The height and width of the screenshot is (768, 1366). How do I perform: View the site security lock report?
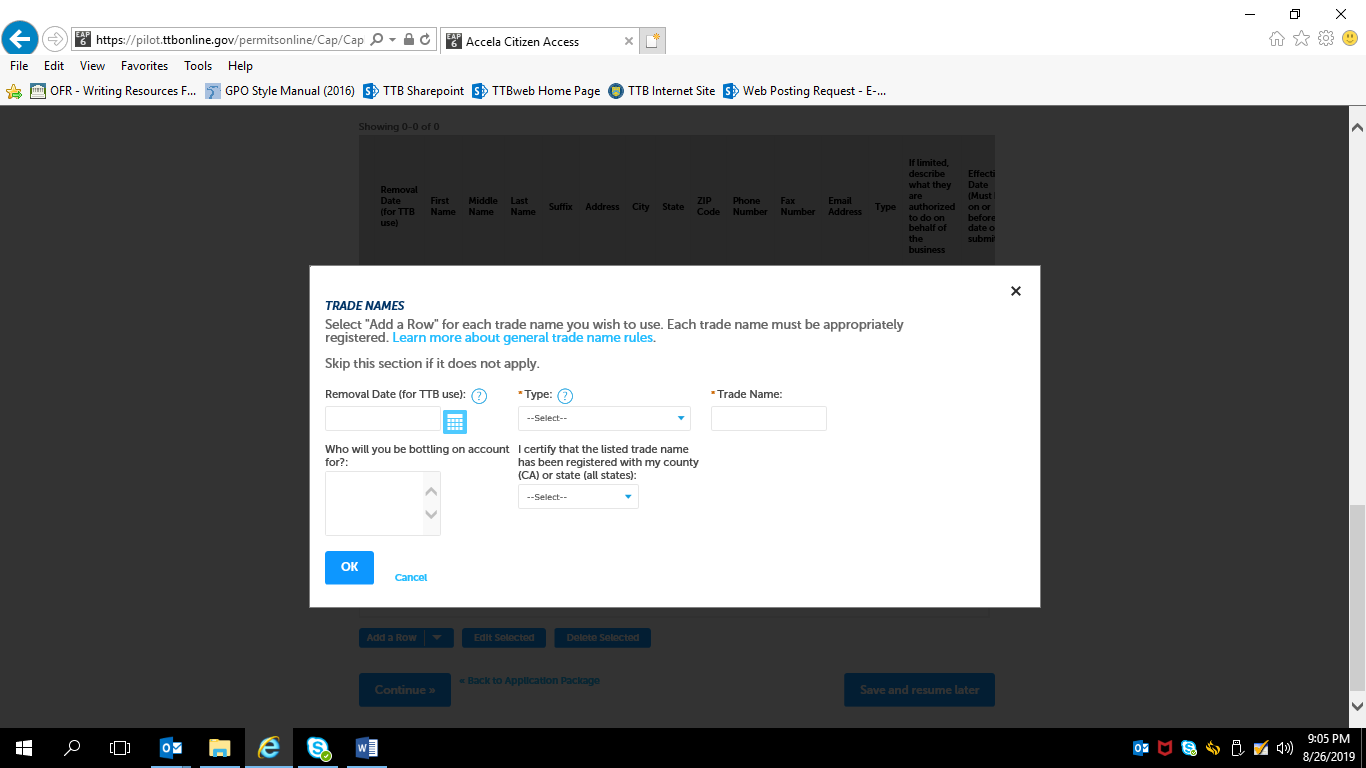(x=408, y=40)
